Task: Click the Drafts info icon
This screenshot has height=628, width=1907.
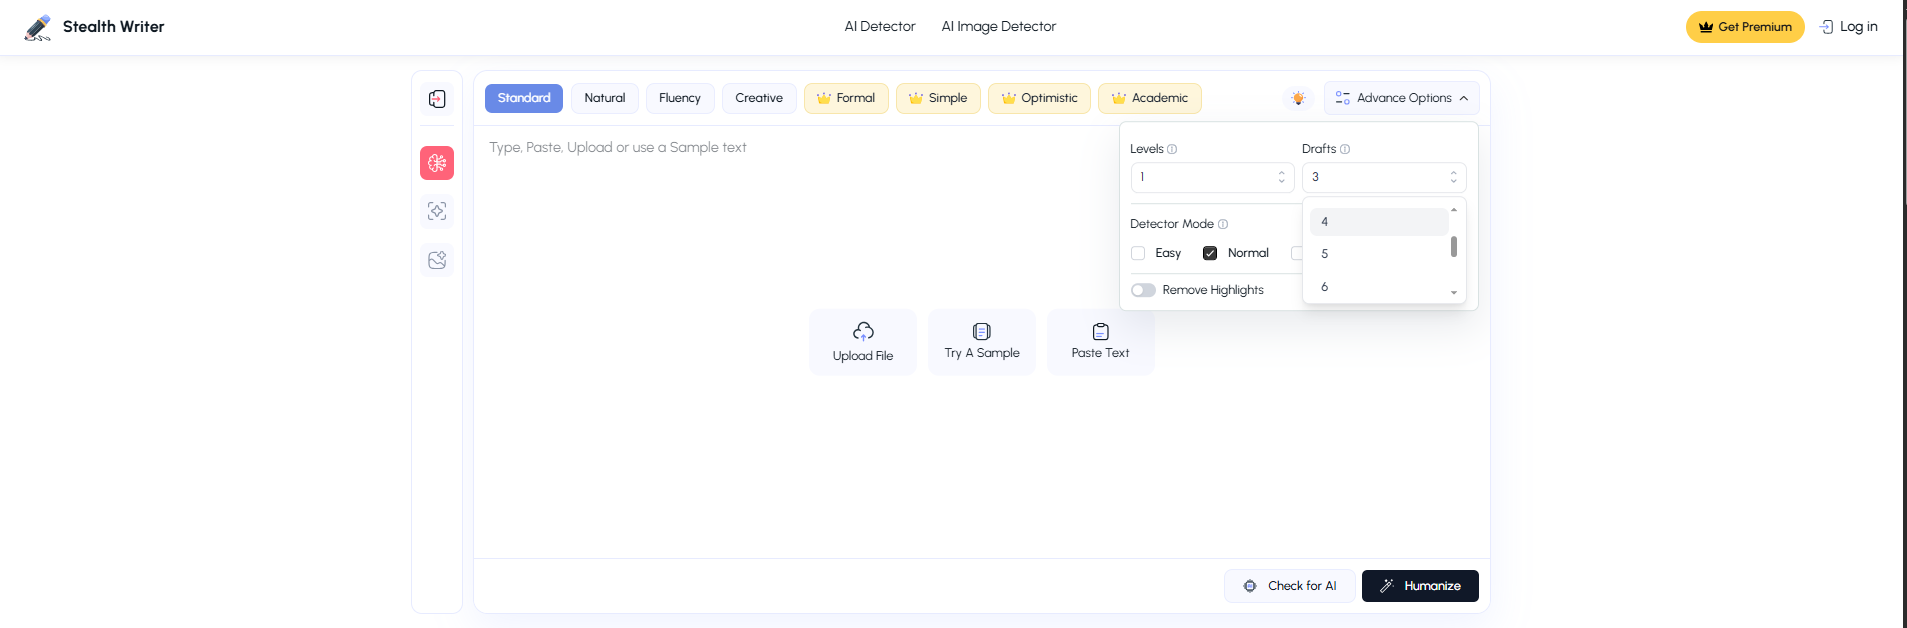Action: point(1345,149)
